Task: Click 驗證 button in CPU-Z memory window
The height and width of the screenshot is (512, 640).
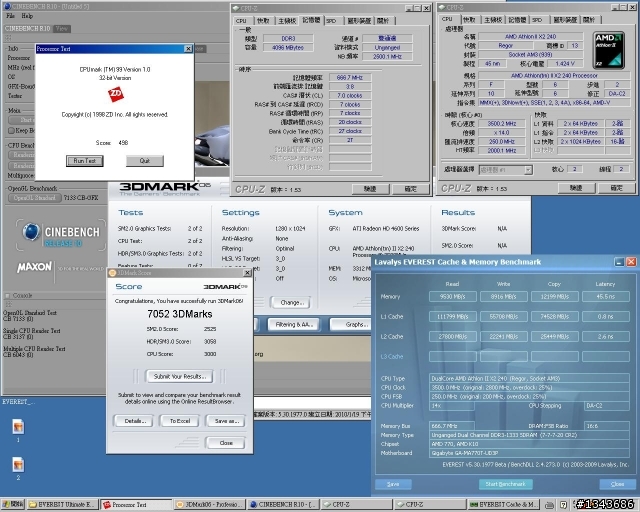Action: 370,189
